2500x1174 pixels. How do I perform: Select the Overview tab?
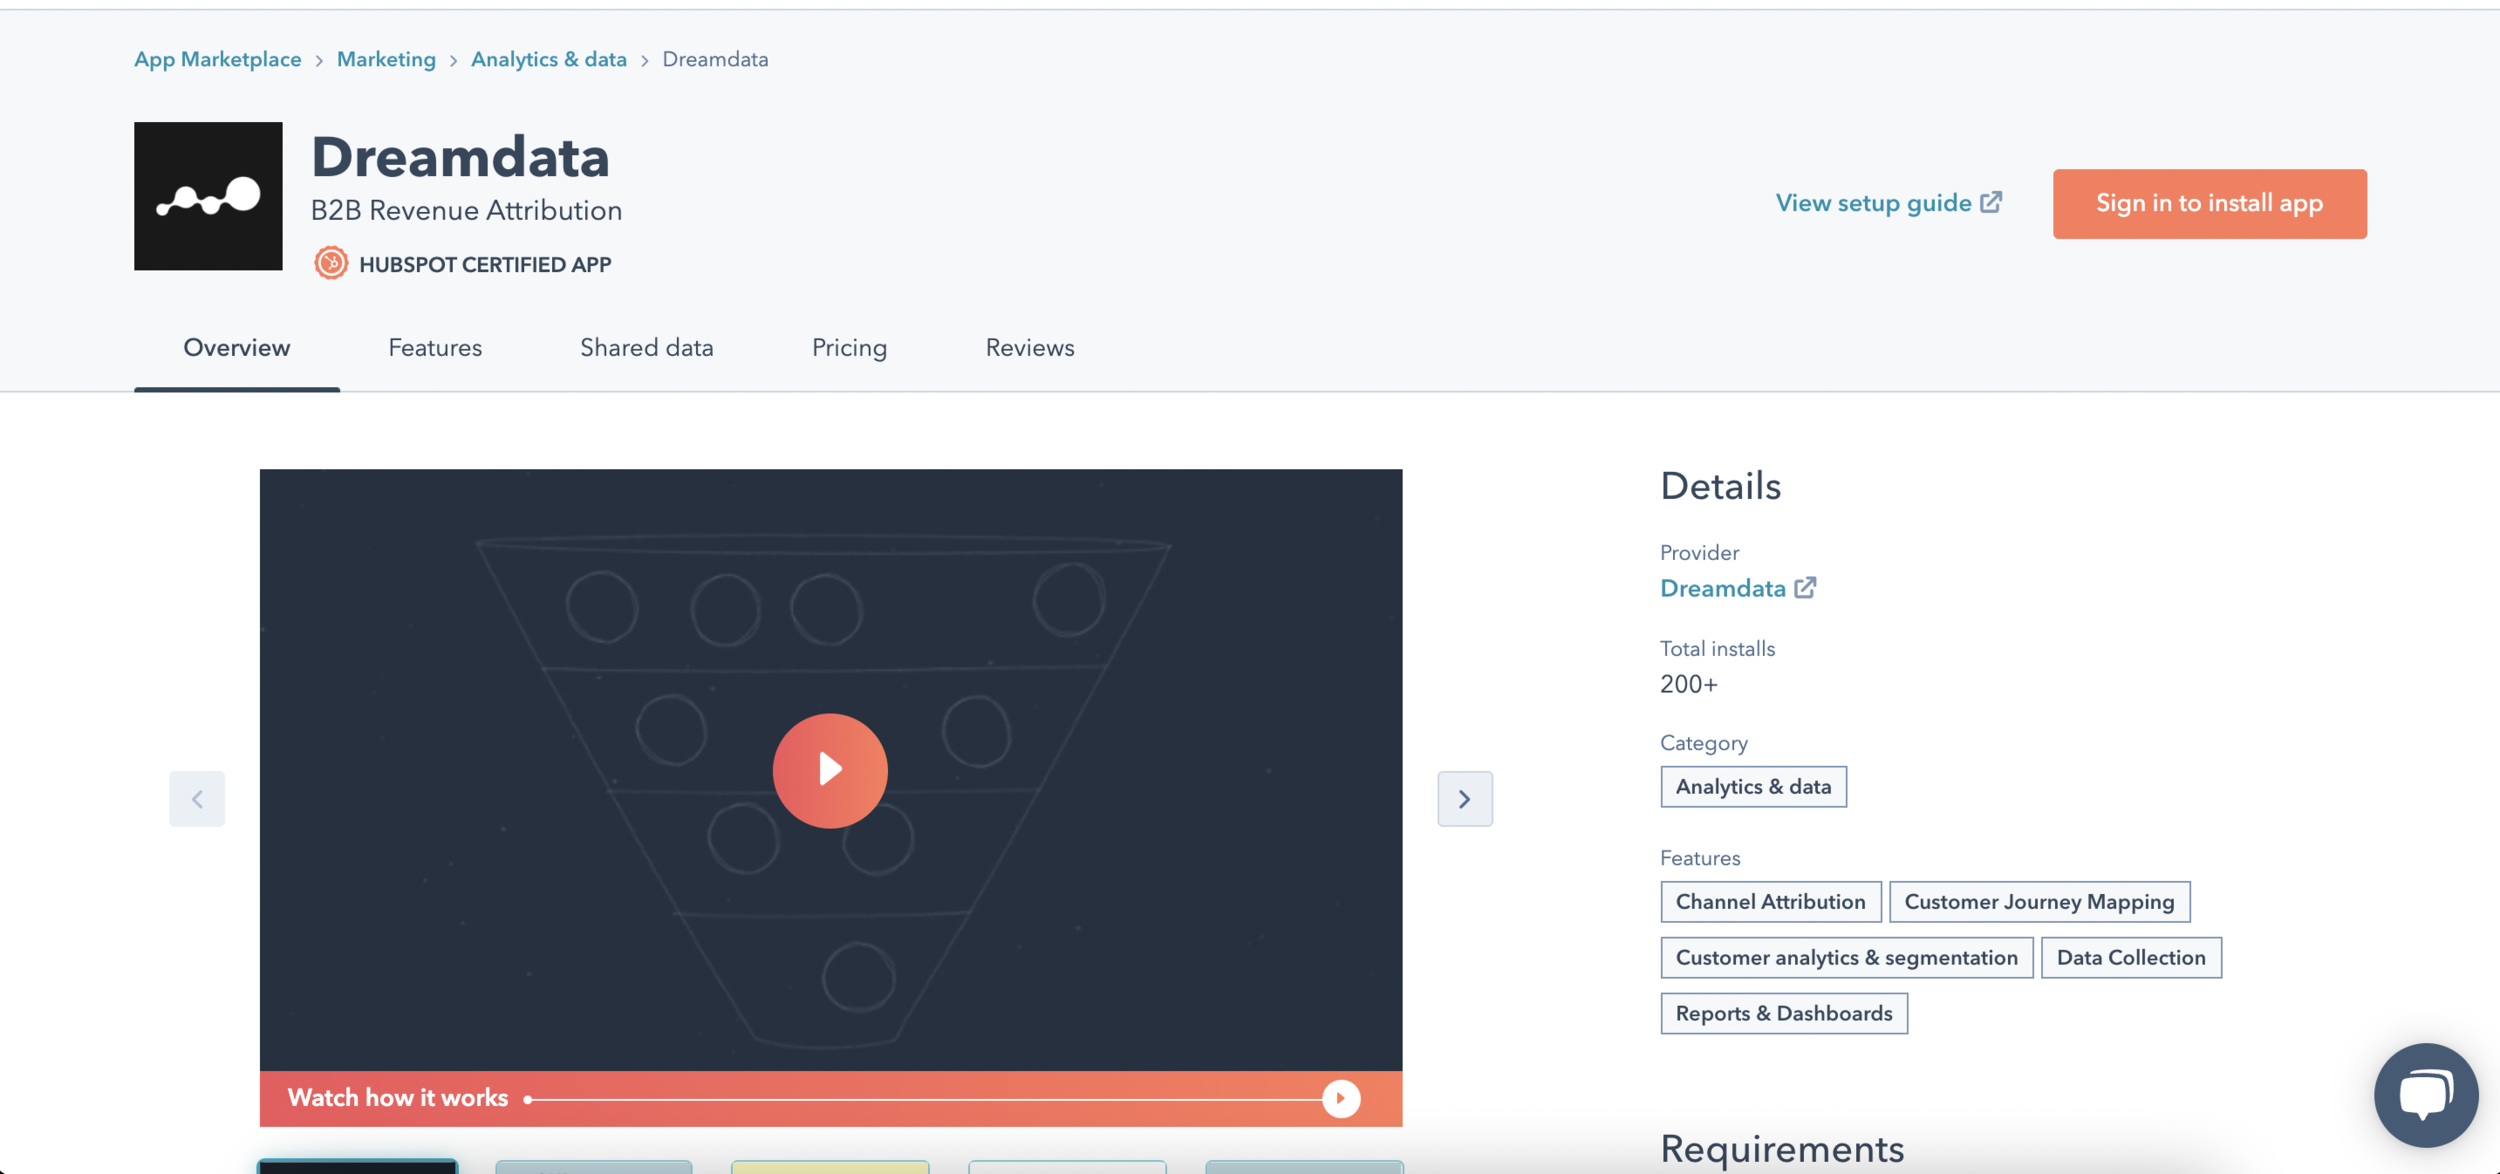(237, 348)
